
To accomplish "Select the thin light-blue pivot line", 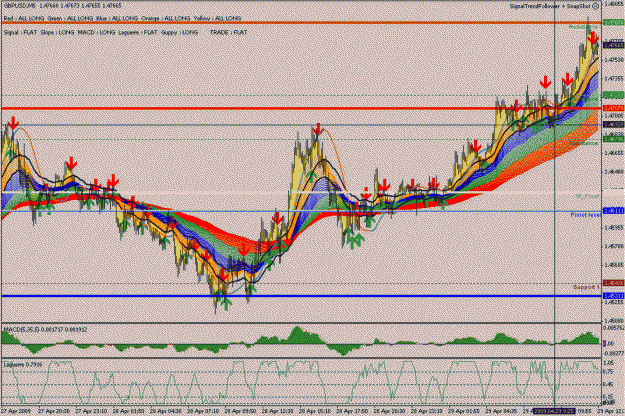I will coord(301,211).
